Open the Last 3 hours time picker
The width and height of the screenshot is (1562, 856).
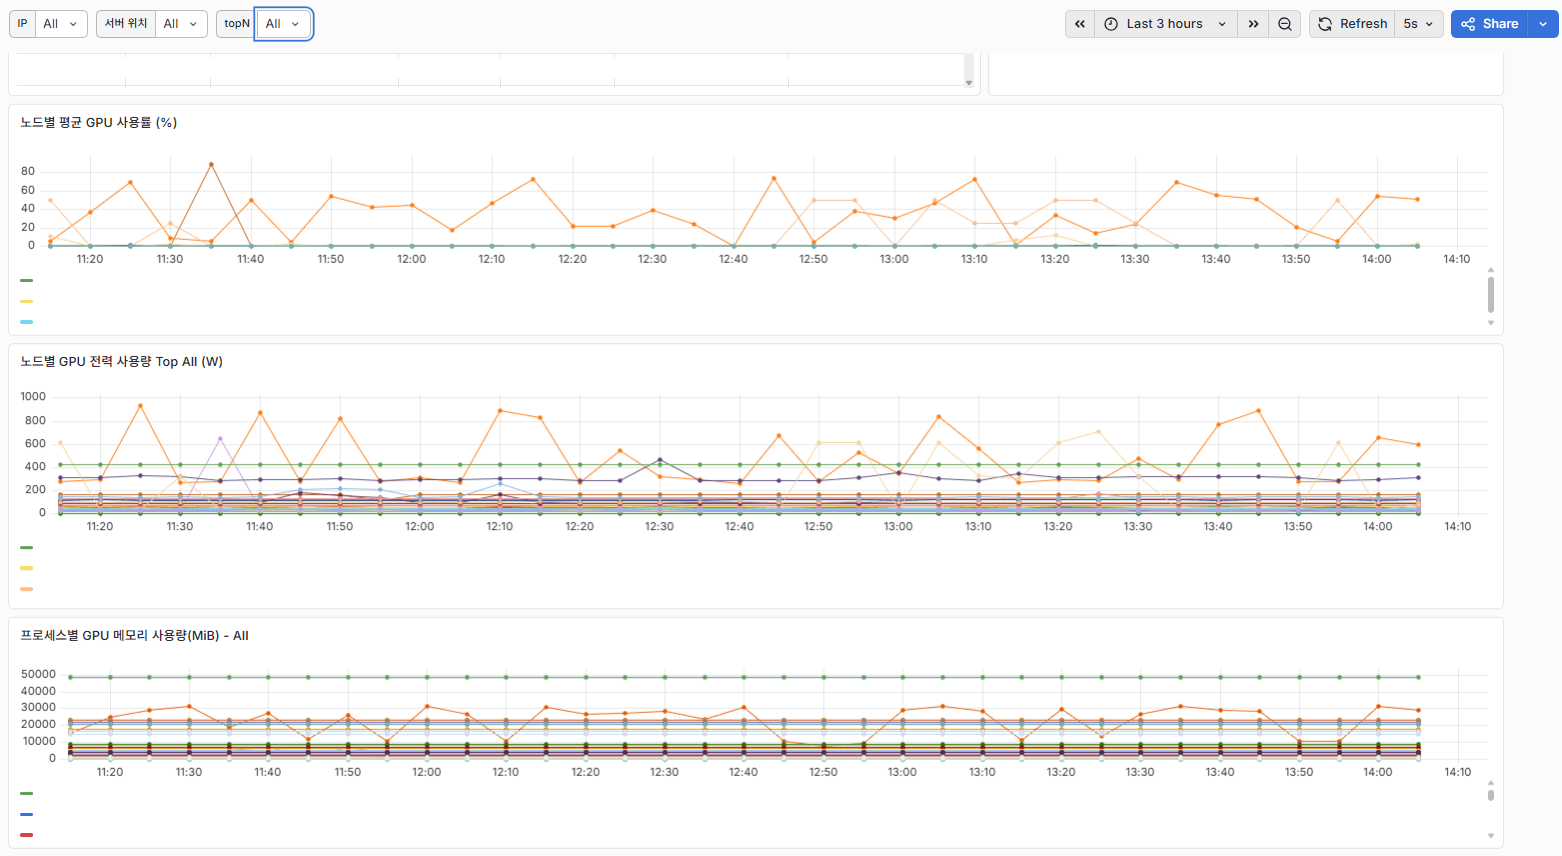tap(1166, 24)
